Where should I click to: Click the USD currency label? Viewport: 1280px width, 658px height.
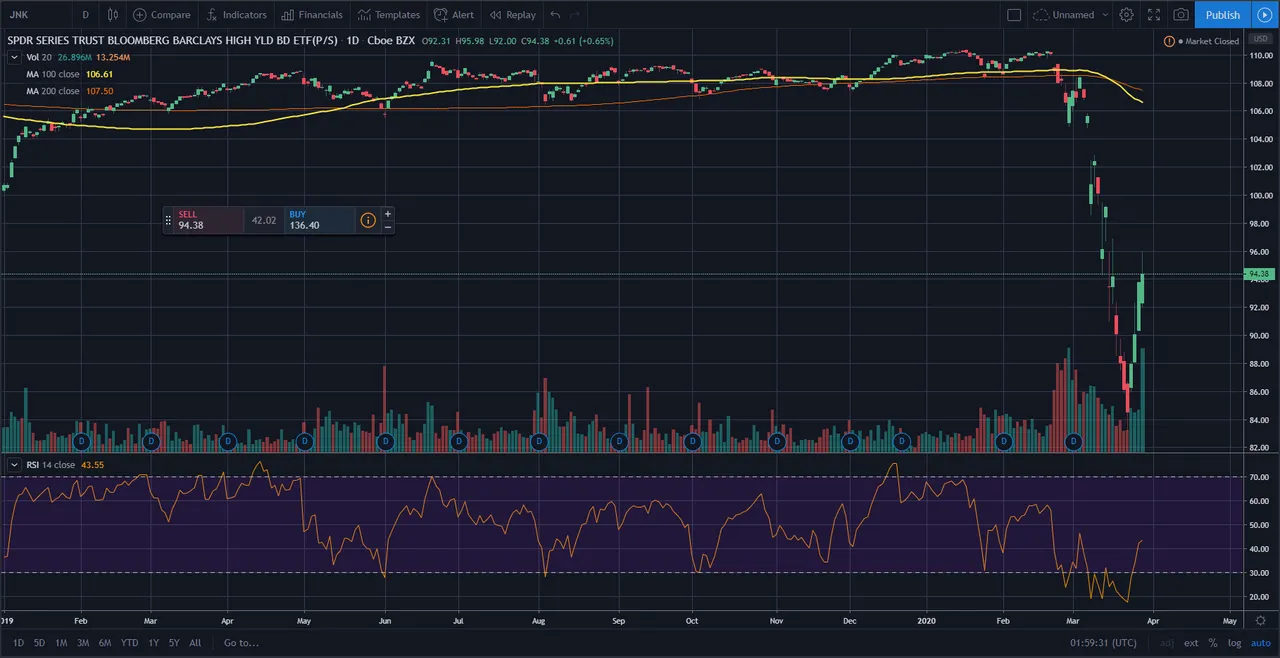tap(1260, 40)
